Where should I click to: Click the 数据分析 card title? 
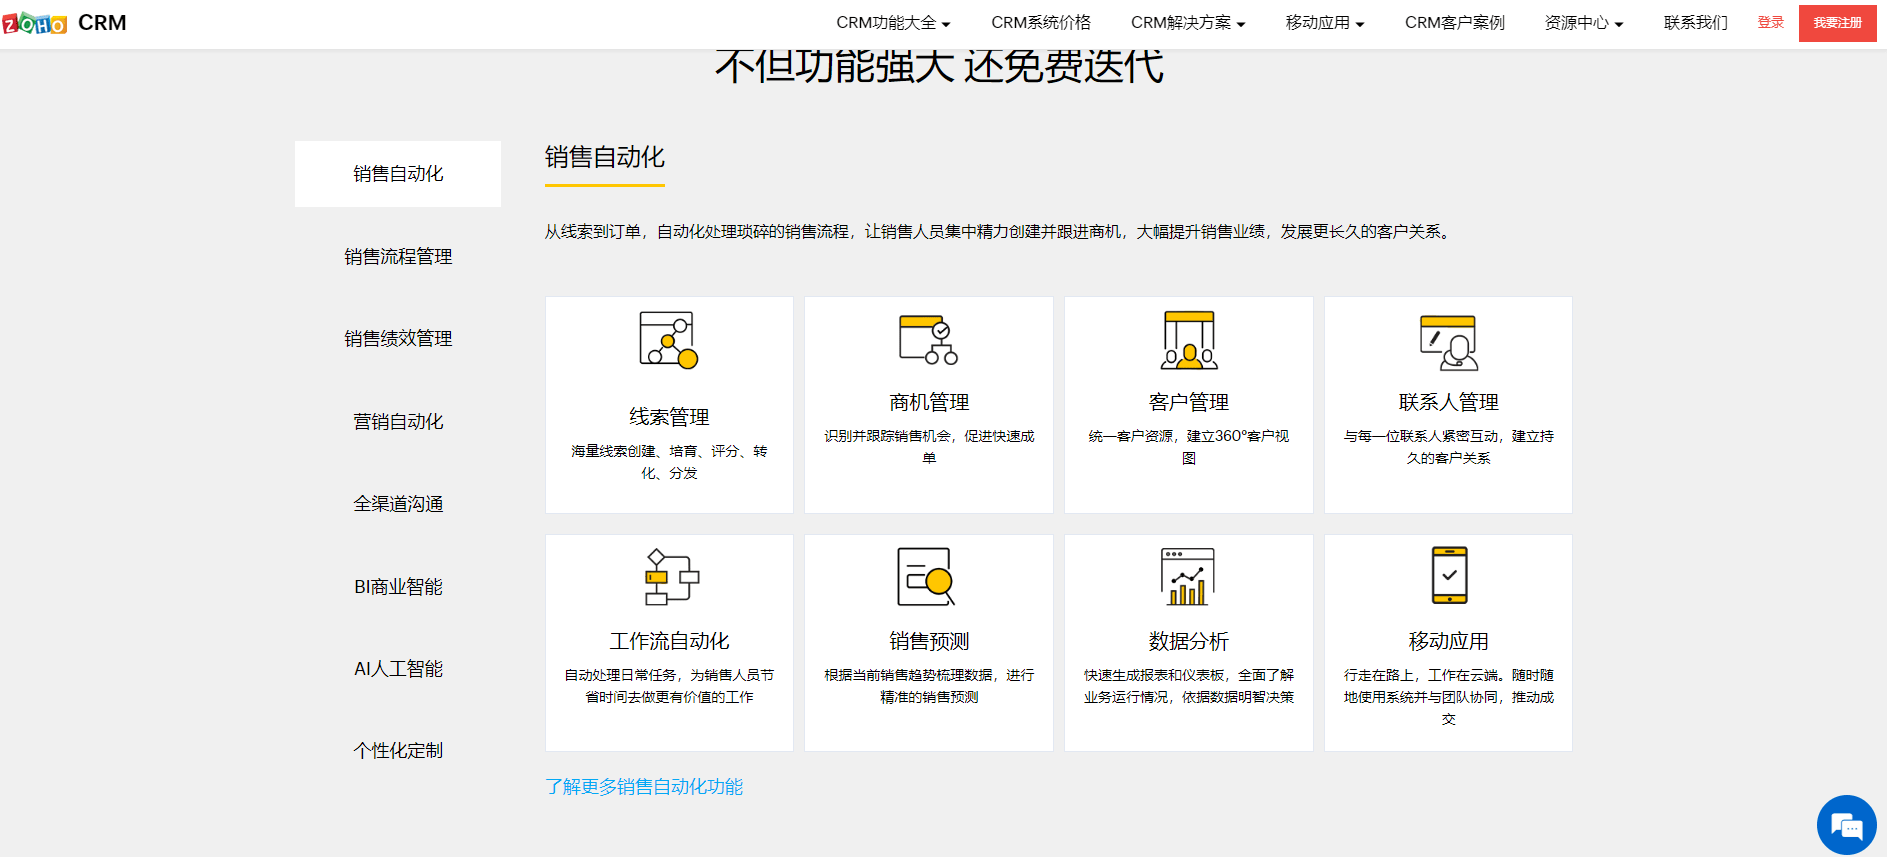tap(1189, 641)
